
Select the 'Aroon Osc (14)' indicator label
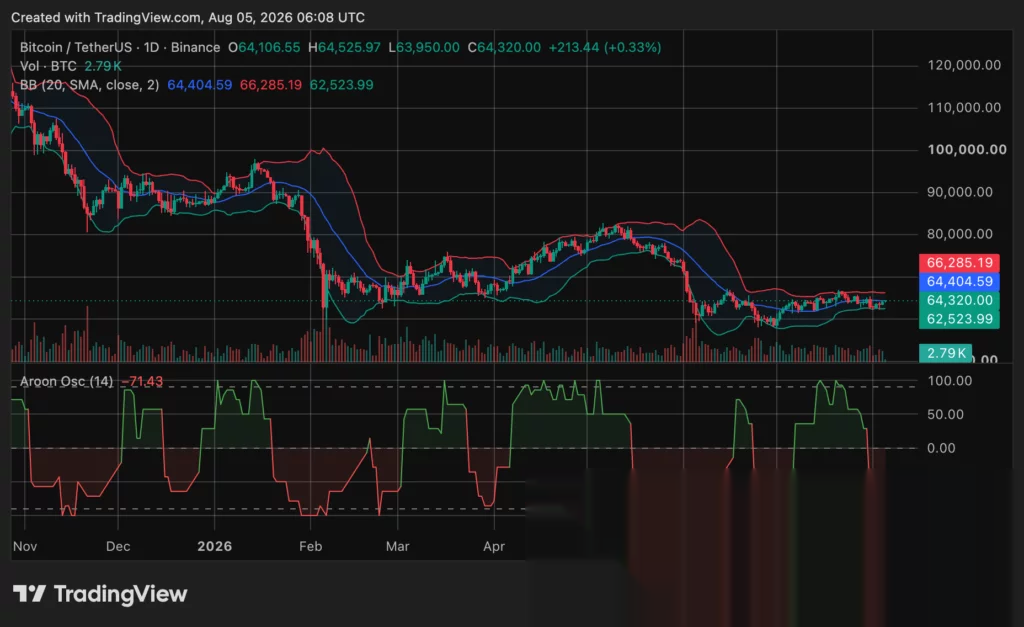pos(67,381)
